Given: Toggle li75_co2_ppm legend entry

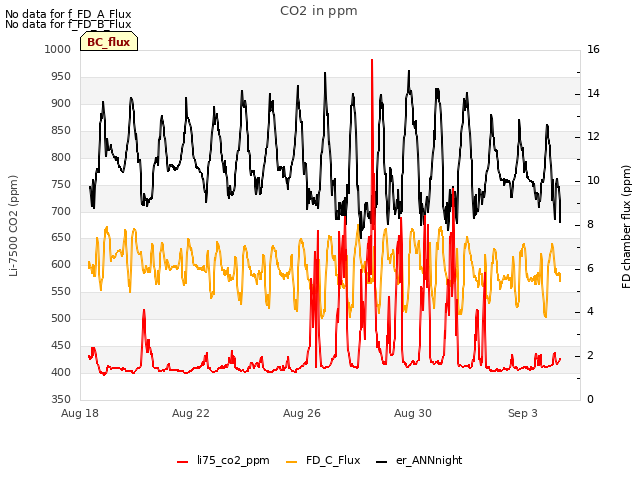Looking at the screenshot, I should (223, 460).
